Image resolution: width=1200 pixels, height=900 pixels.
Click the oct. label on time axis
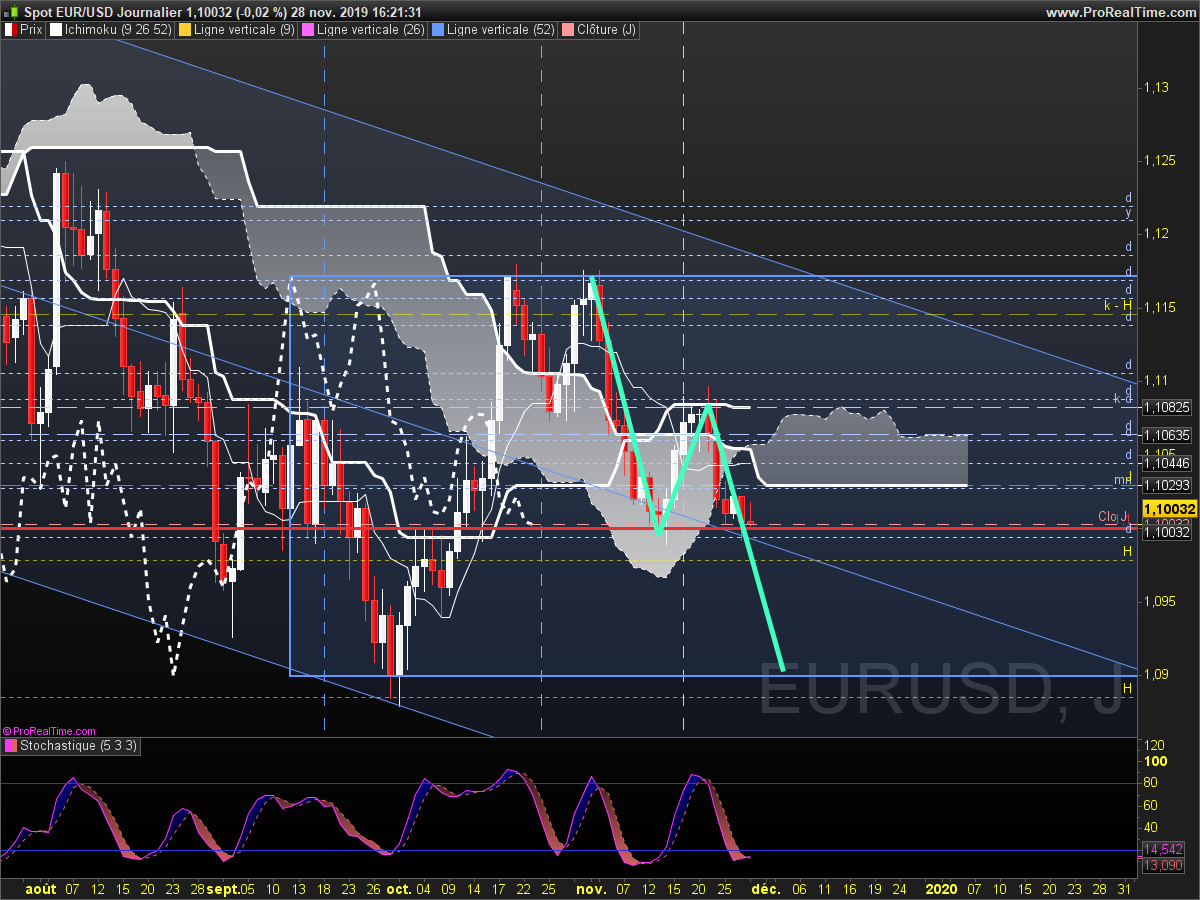pyautogui.click(x=399, y=889)
